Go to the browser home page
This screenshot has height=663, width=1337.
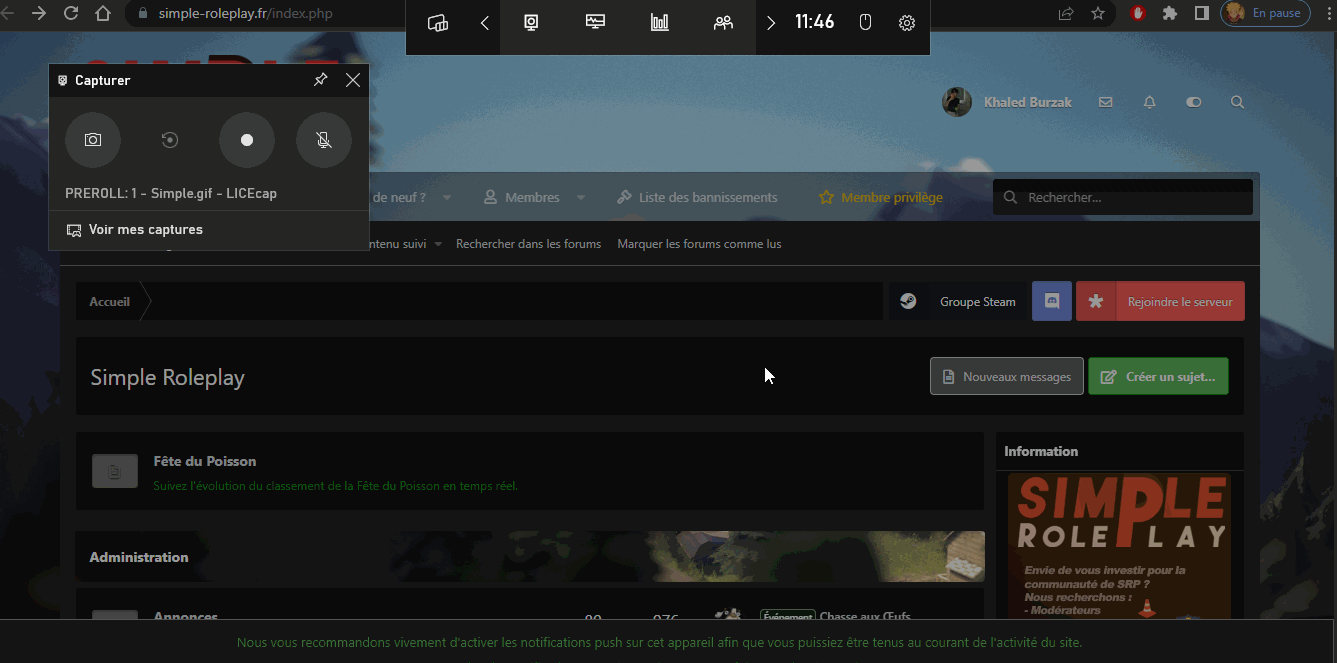(x=103, y=14)
